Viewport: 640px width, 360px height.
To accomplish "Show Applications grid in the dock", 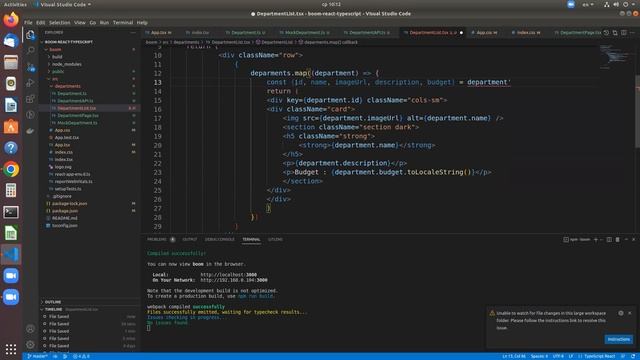I will (11, 349).
